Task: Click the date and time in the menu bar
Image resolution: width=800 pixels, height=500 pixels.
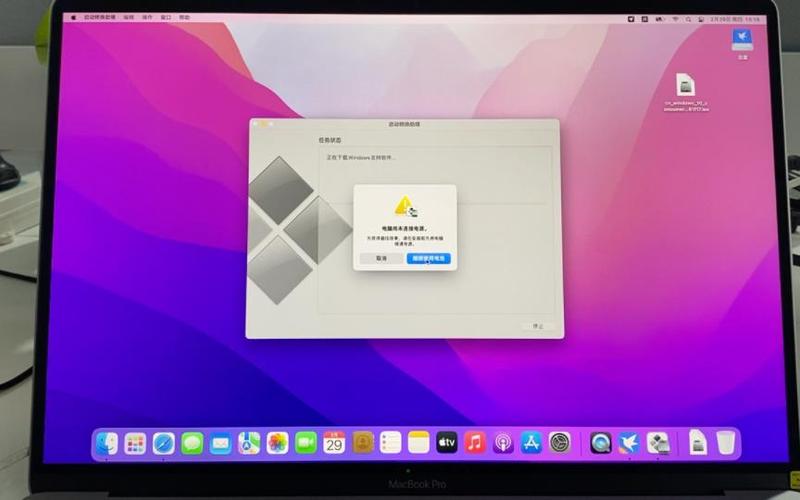Action: point(735,19)
